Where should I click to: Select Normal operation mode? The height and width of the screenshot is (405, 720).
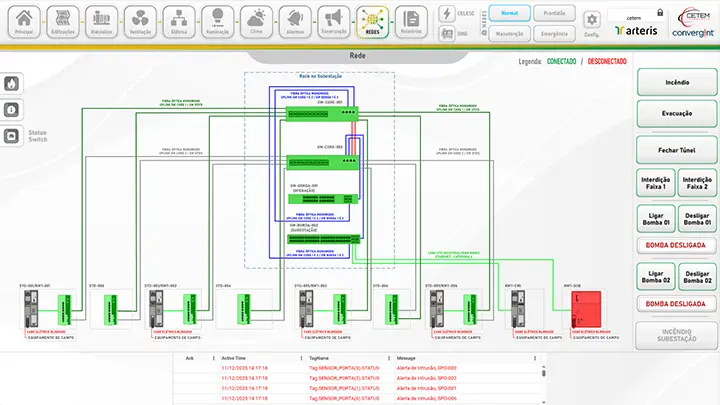tap(509, 15)
